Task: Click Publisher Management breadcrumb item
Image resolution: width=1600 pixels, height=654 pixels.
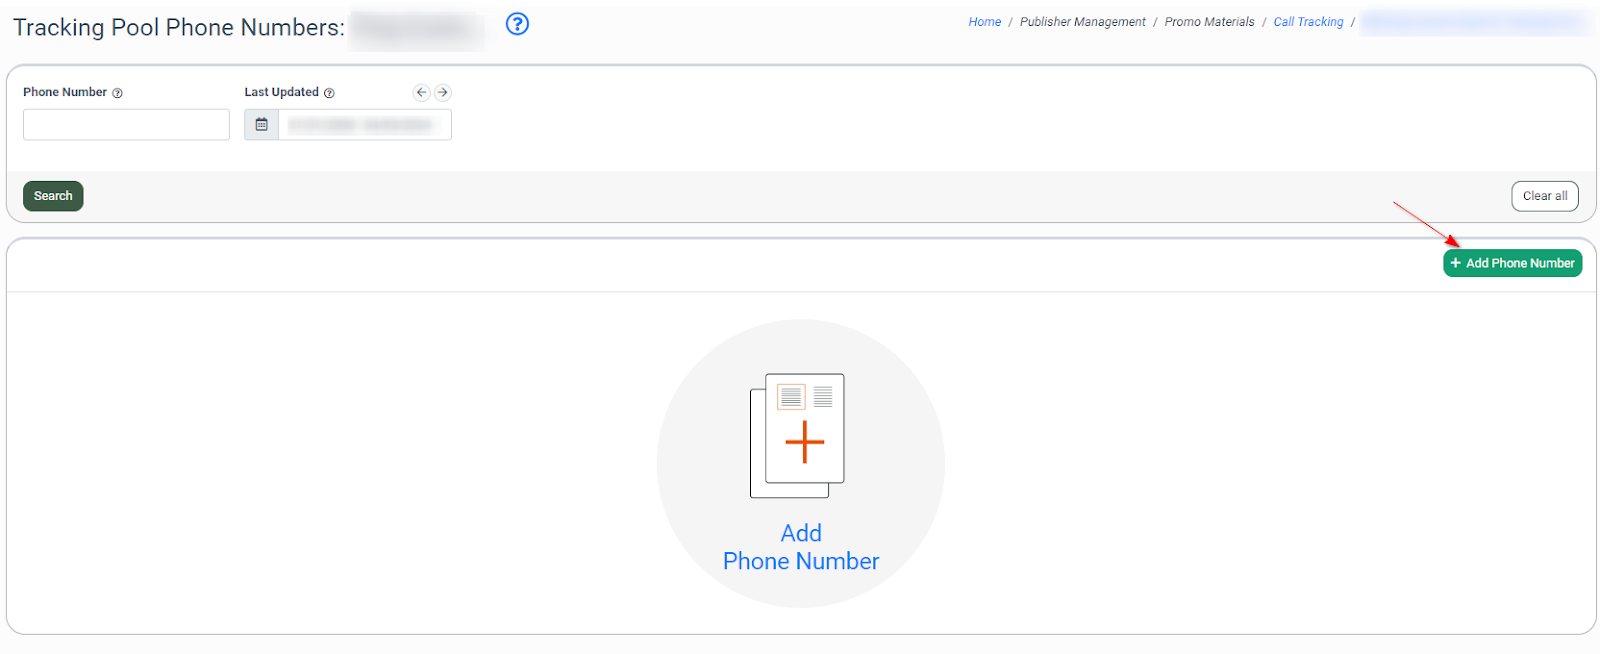Action: [1083, 22]
